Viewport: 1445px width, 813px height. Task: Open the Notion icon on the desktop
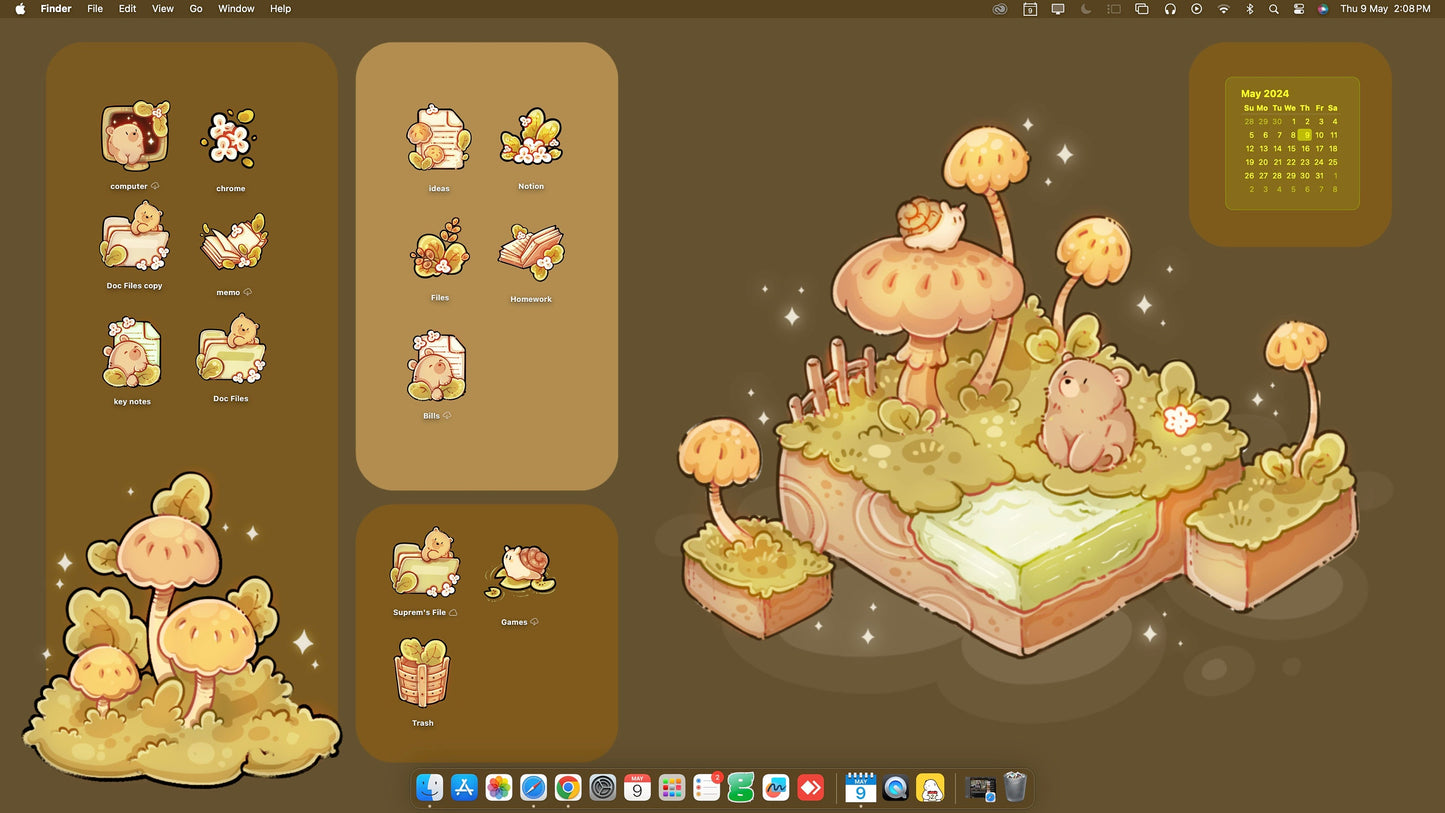(x=531, y=137)
